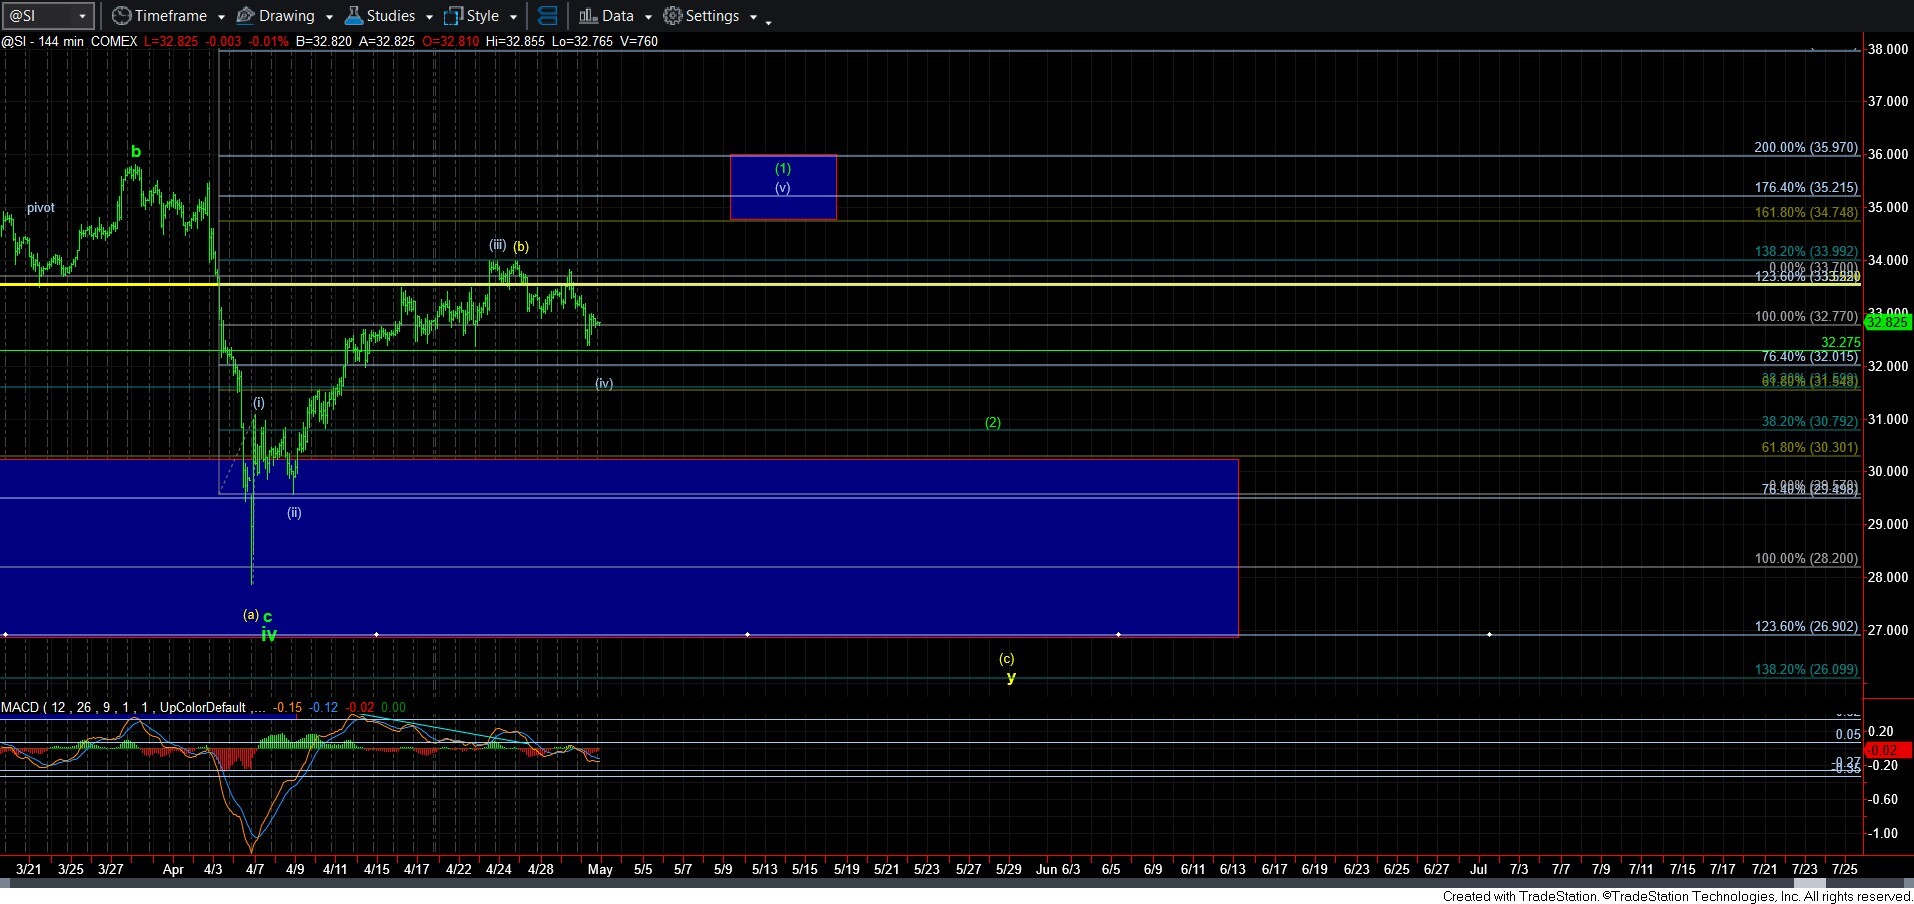Viewport: 1914px width, 904px height.
Task: Select the green (2) wave label
Action: (x=993, y=422)
